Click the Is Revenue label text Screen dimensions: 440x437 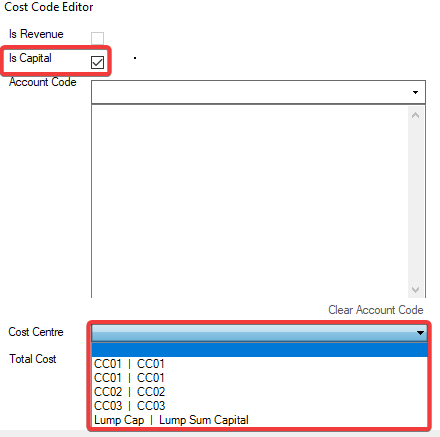click(36, 34)
